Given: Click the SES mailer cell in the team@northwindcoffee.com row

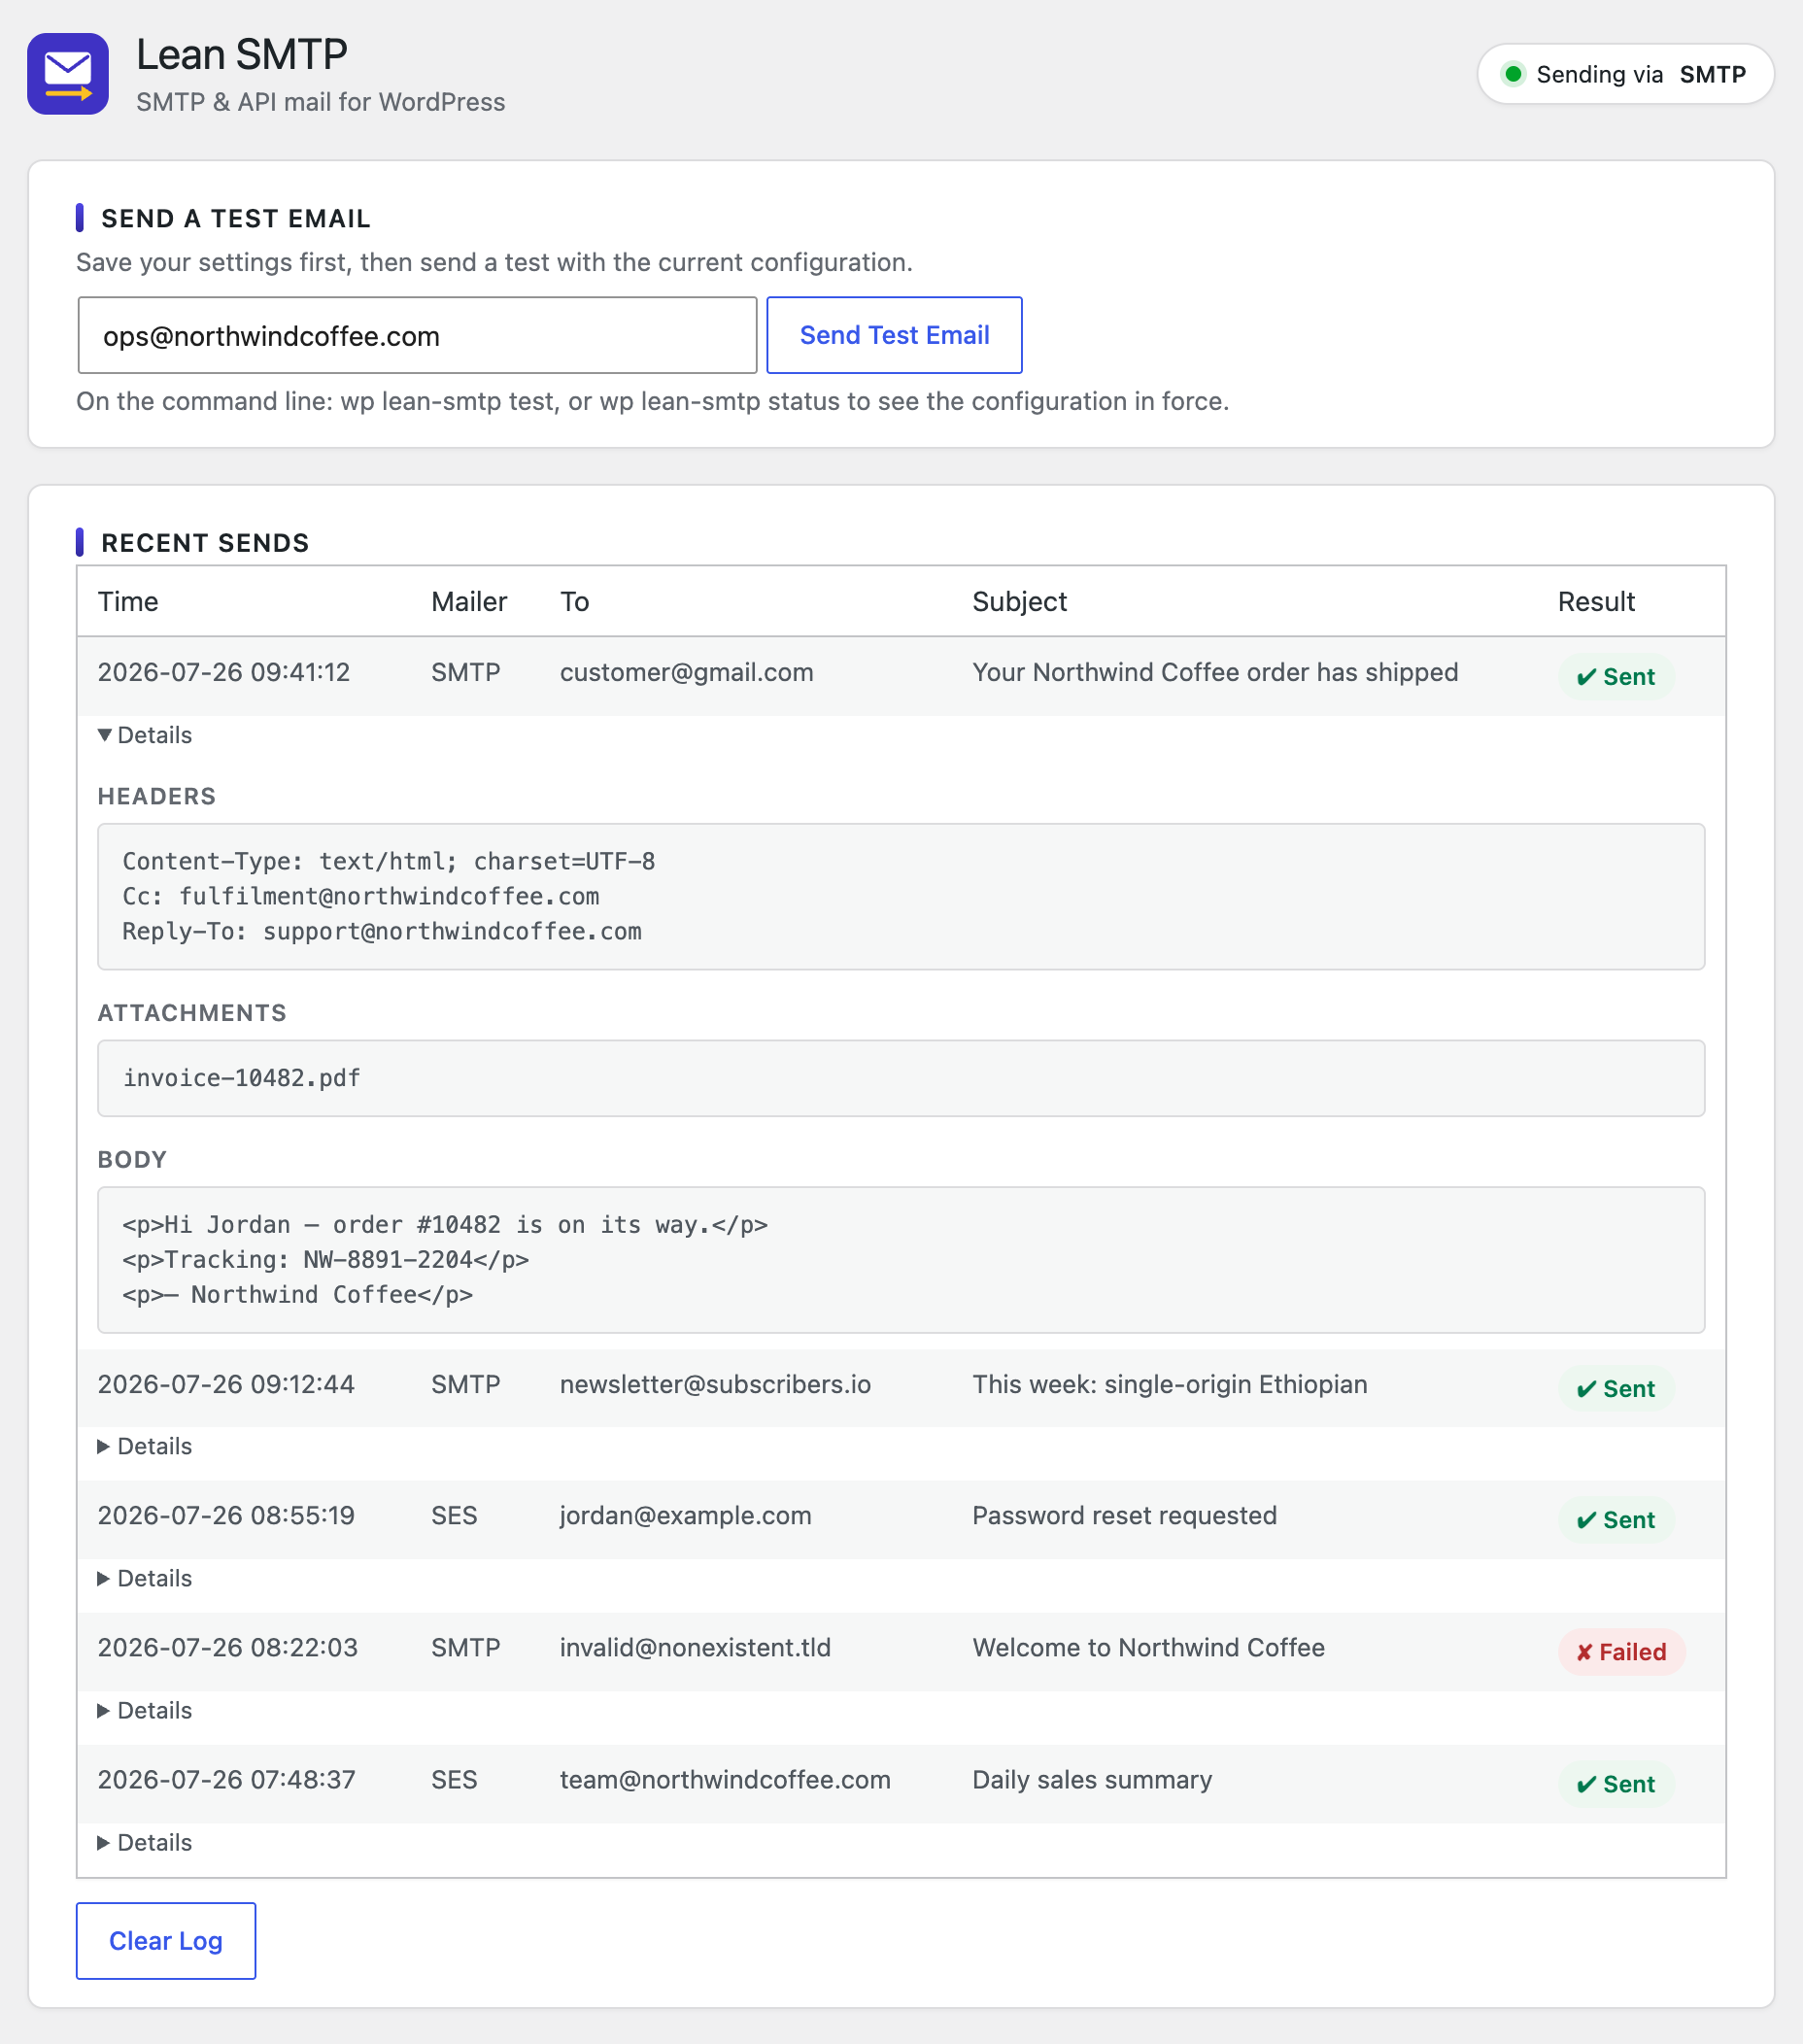Looking at the screenshot, I should pos(454,1779).
